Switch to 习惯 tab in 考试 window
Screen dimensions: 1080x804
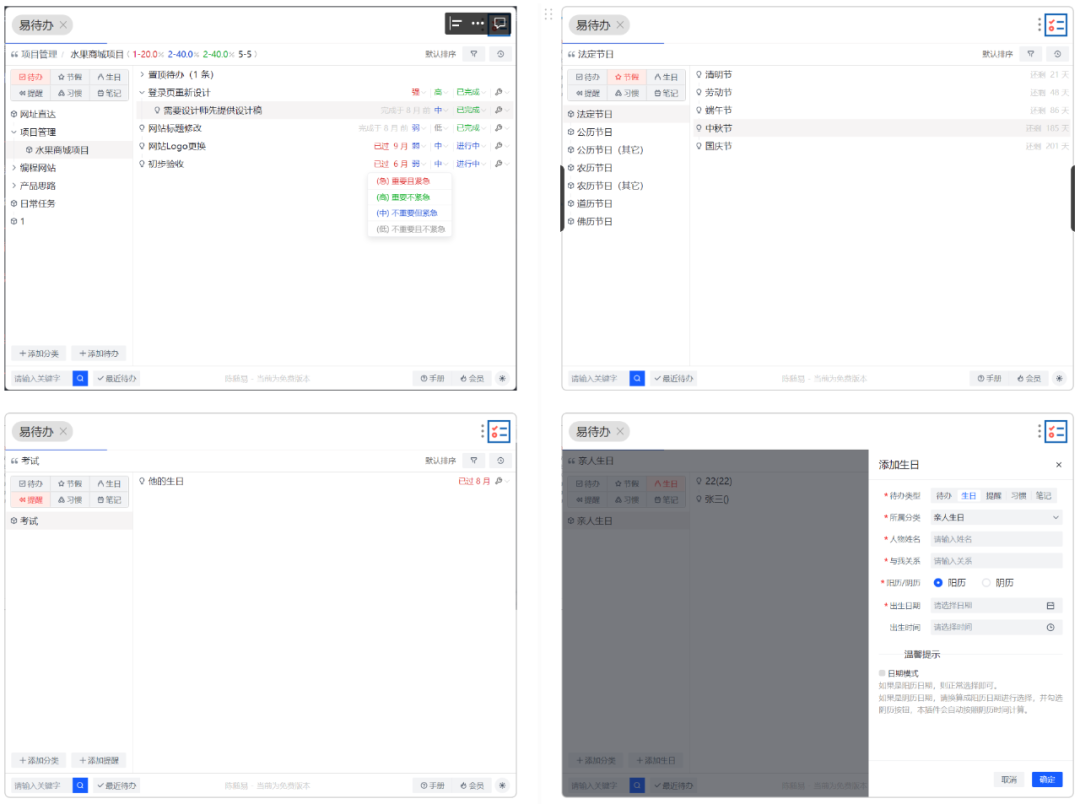tap(70, 499)
